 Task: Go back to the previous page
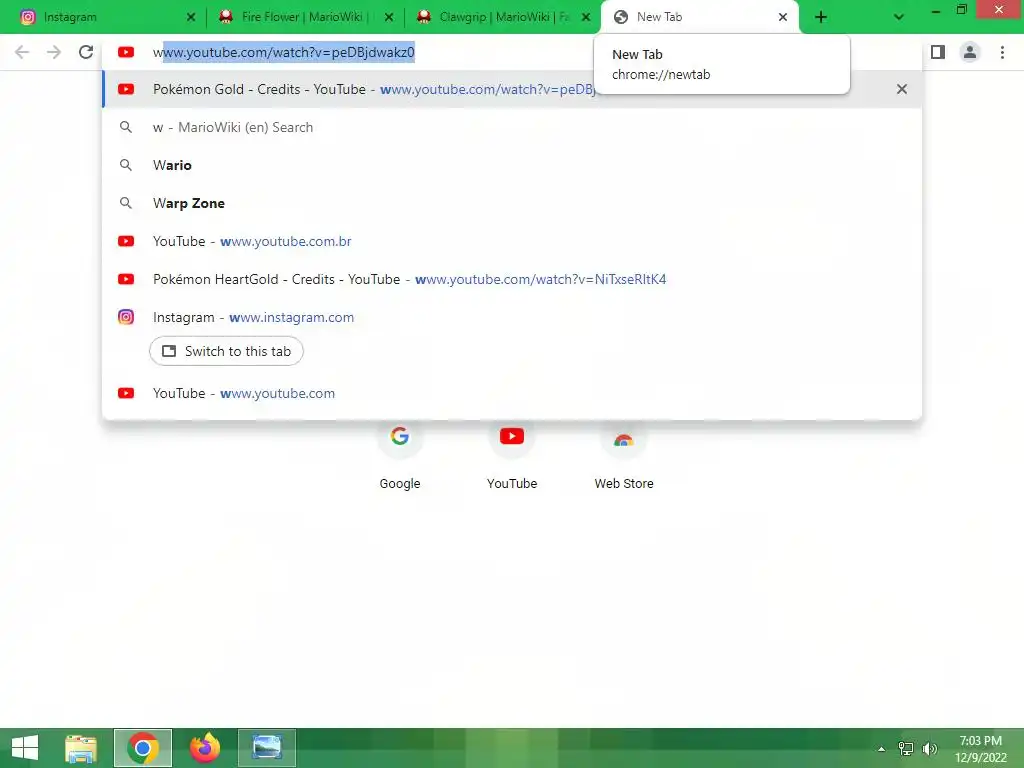click(22, 52)
